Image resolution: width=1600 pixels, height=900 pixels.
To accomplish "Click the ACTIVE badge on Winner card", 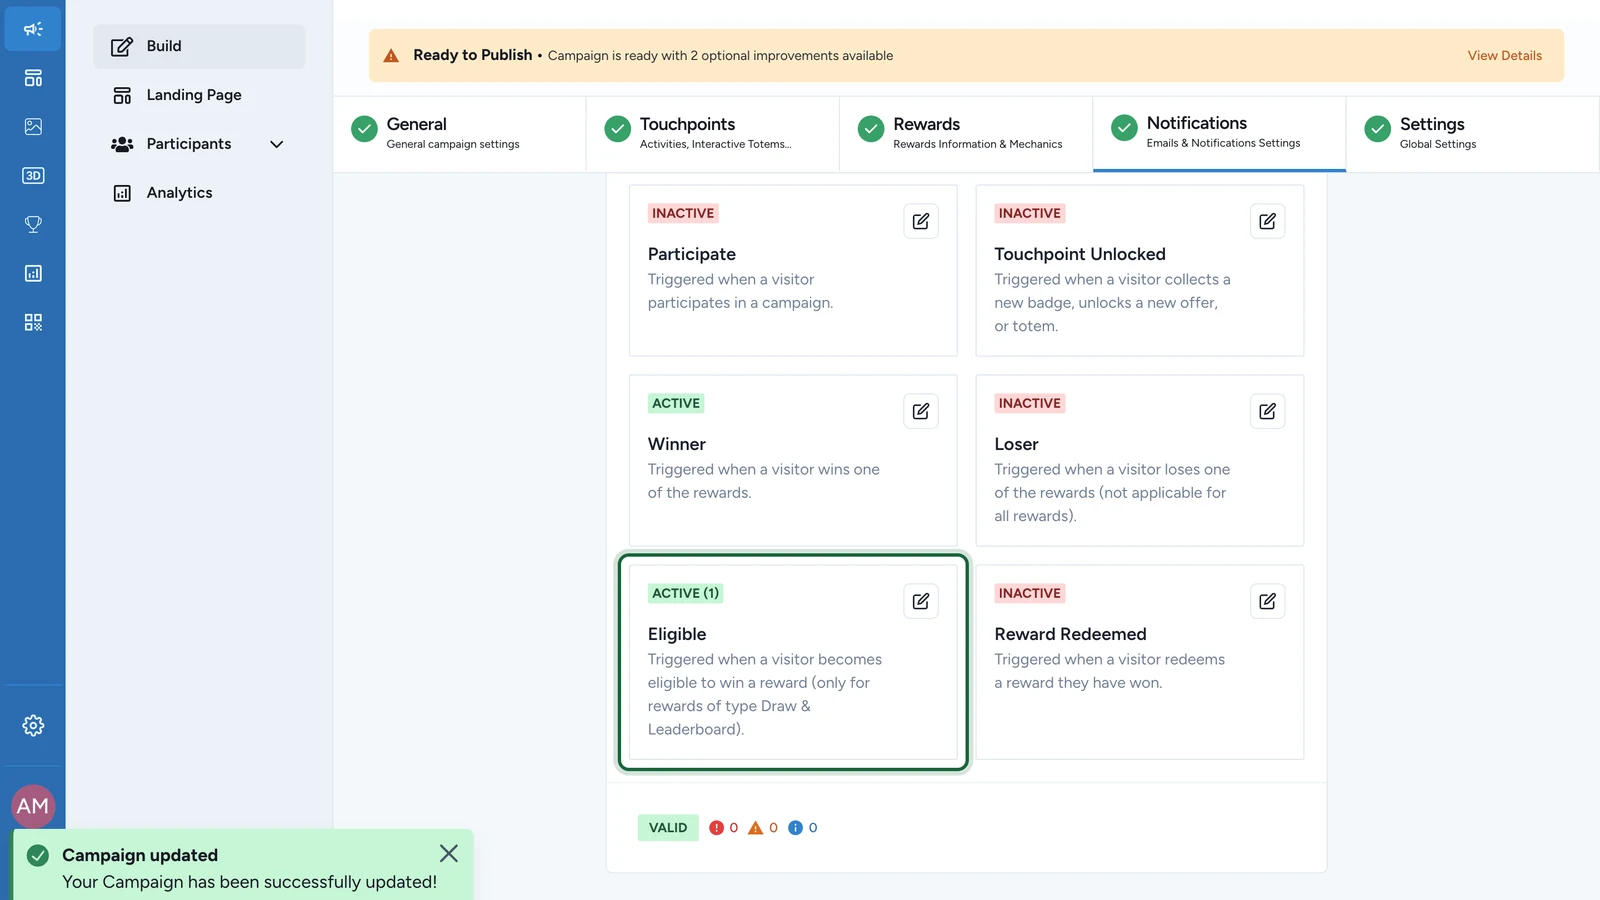I will pos(676,403).
